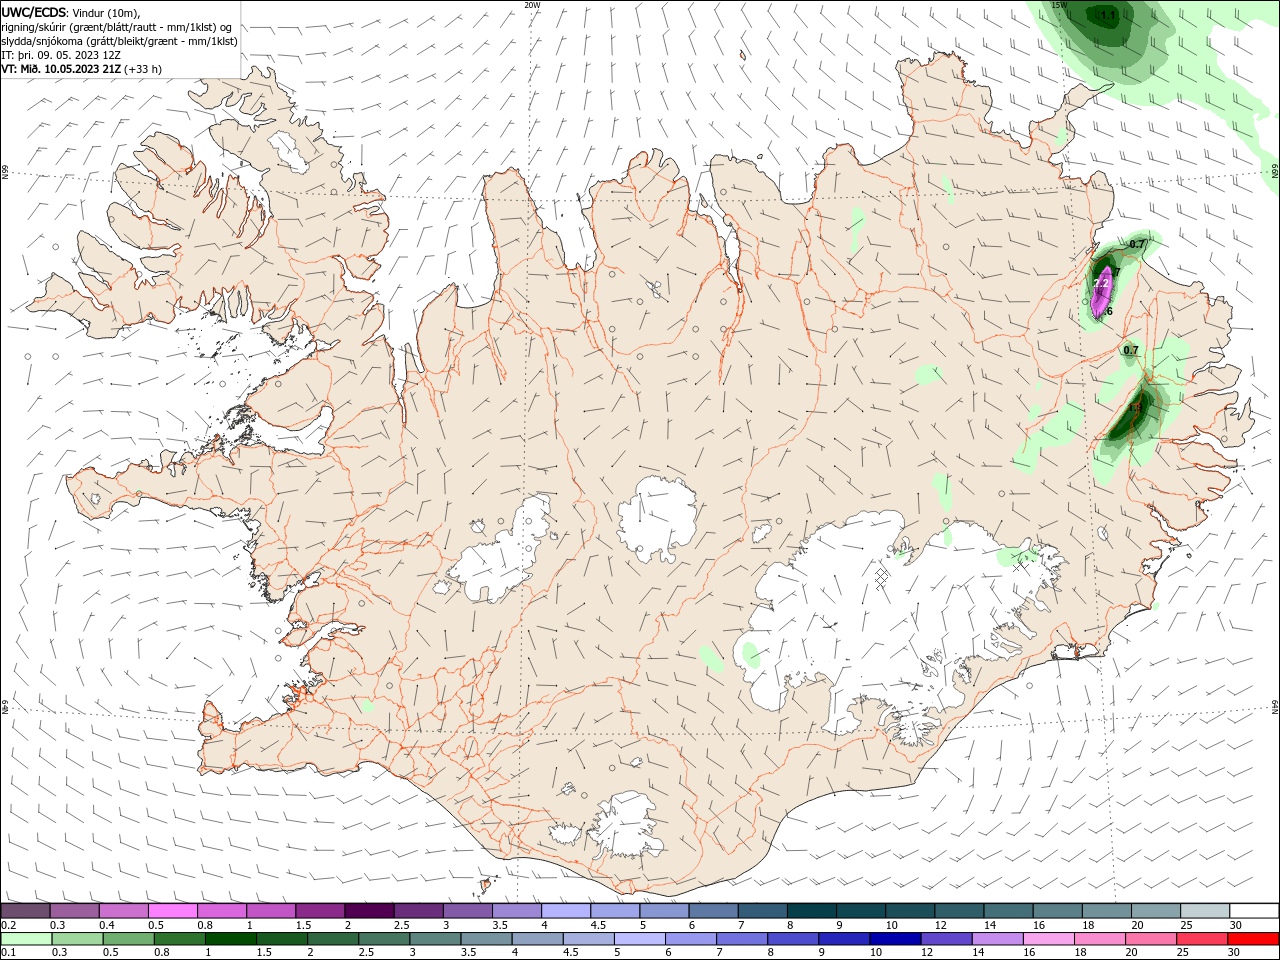The height and width of the screenshot is (960, 1280).
Task: Click the dark mauve 0.2 snow-scale swatch
Action: pos(25,911)
